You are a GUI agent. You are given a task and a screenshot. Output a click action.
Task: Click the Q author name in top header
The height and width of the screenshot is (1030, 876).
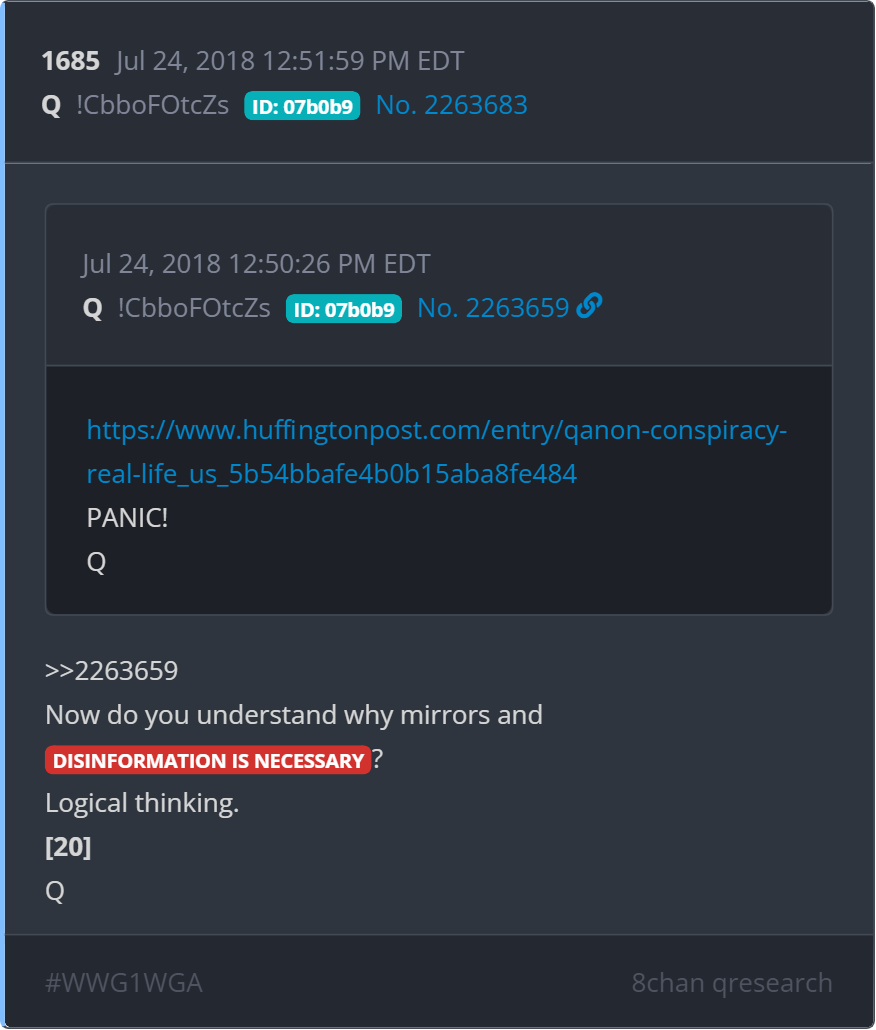(51, 105)
